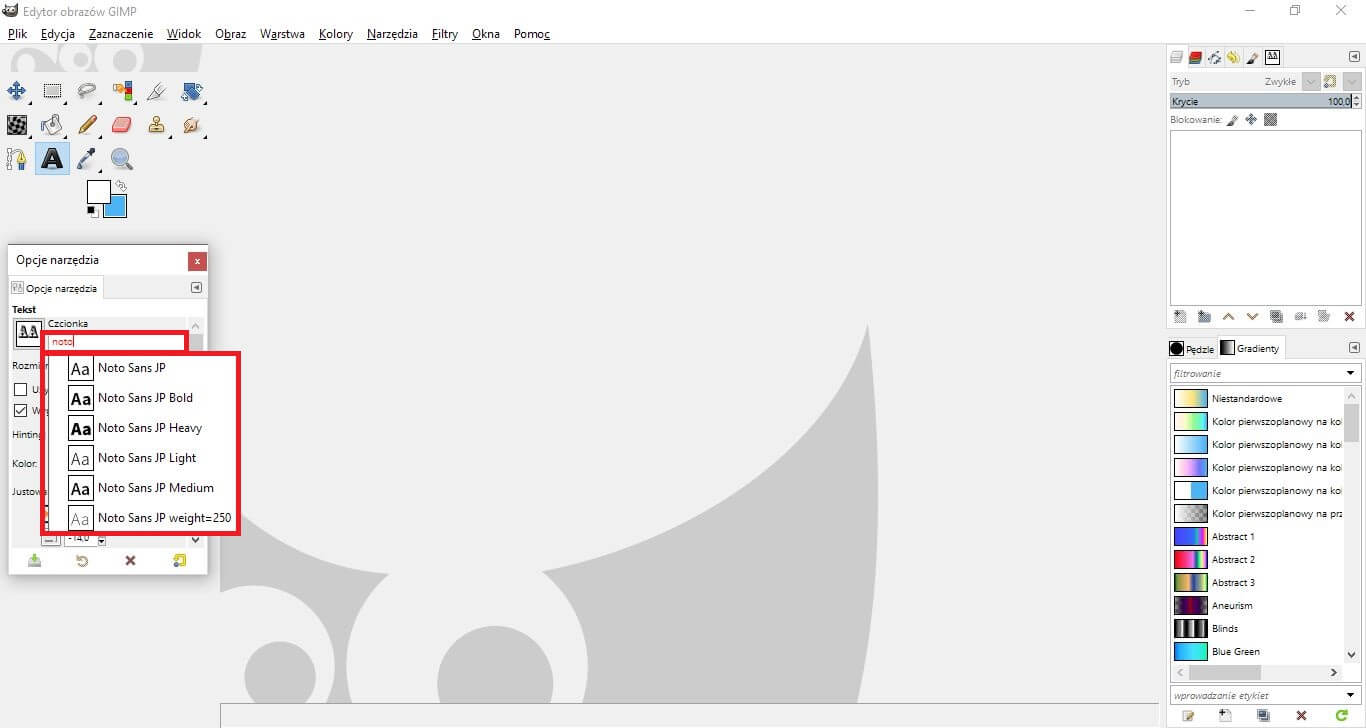Open gradients dock tab configuration menu
The height and width of the screenshot is (728, 1366).
pyautogui.click(x=1355, y=348)
